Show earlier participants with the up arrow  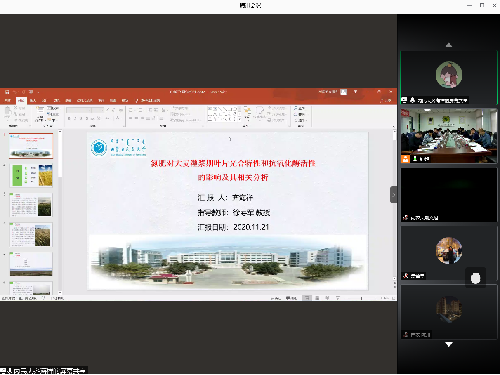click(x=449, y=45)
